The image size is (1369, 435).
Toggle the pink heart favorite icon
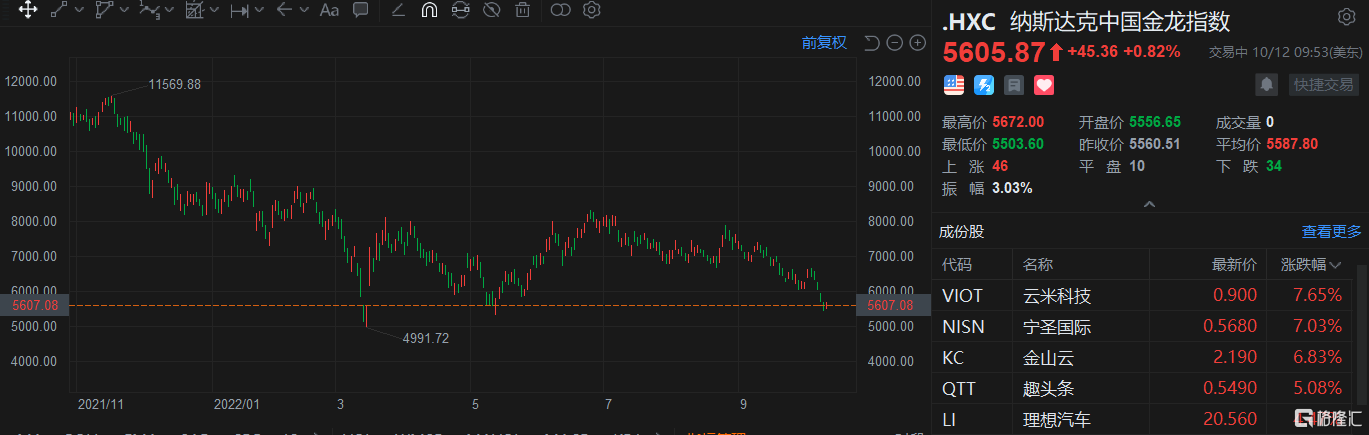tap(1044, 85)
